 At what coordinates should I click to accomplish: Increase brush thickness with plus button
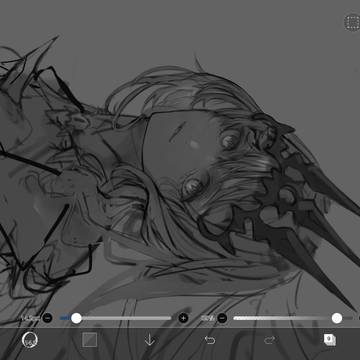pyautogui.click(x=183, y=318)
